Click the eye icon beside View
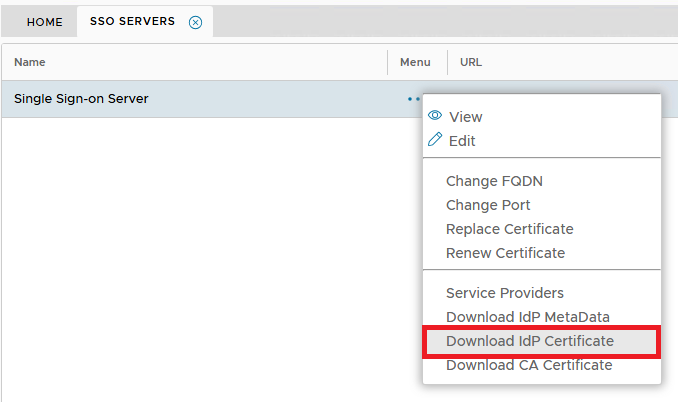Viewport: 678px width, 402px height. 435,116
